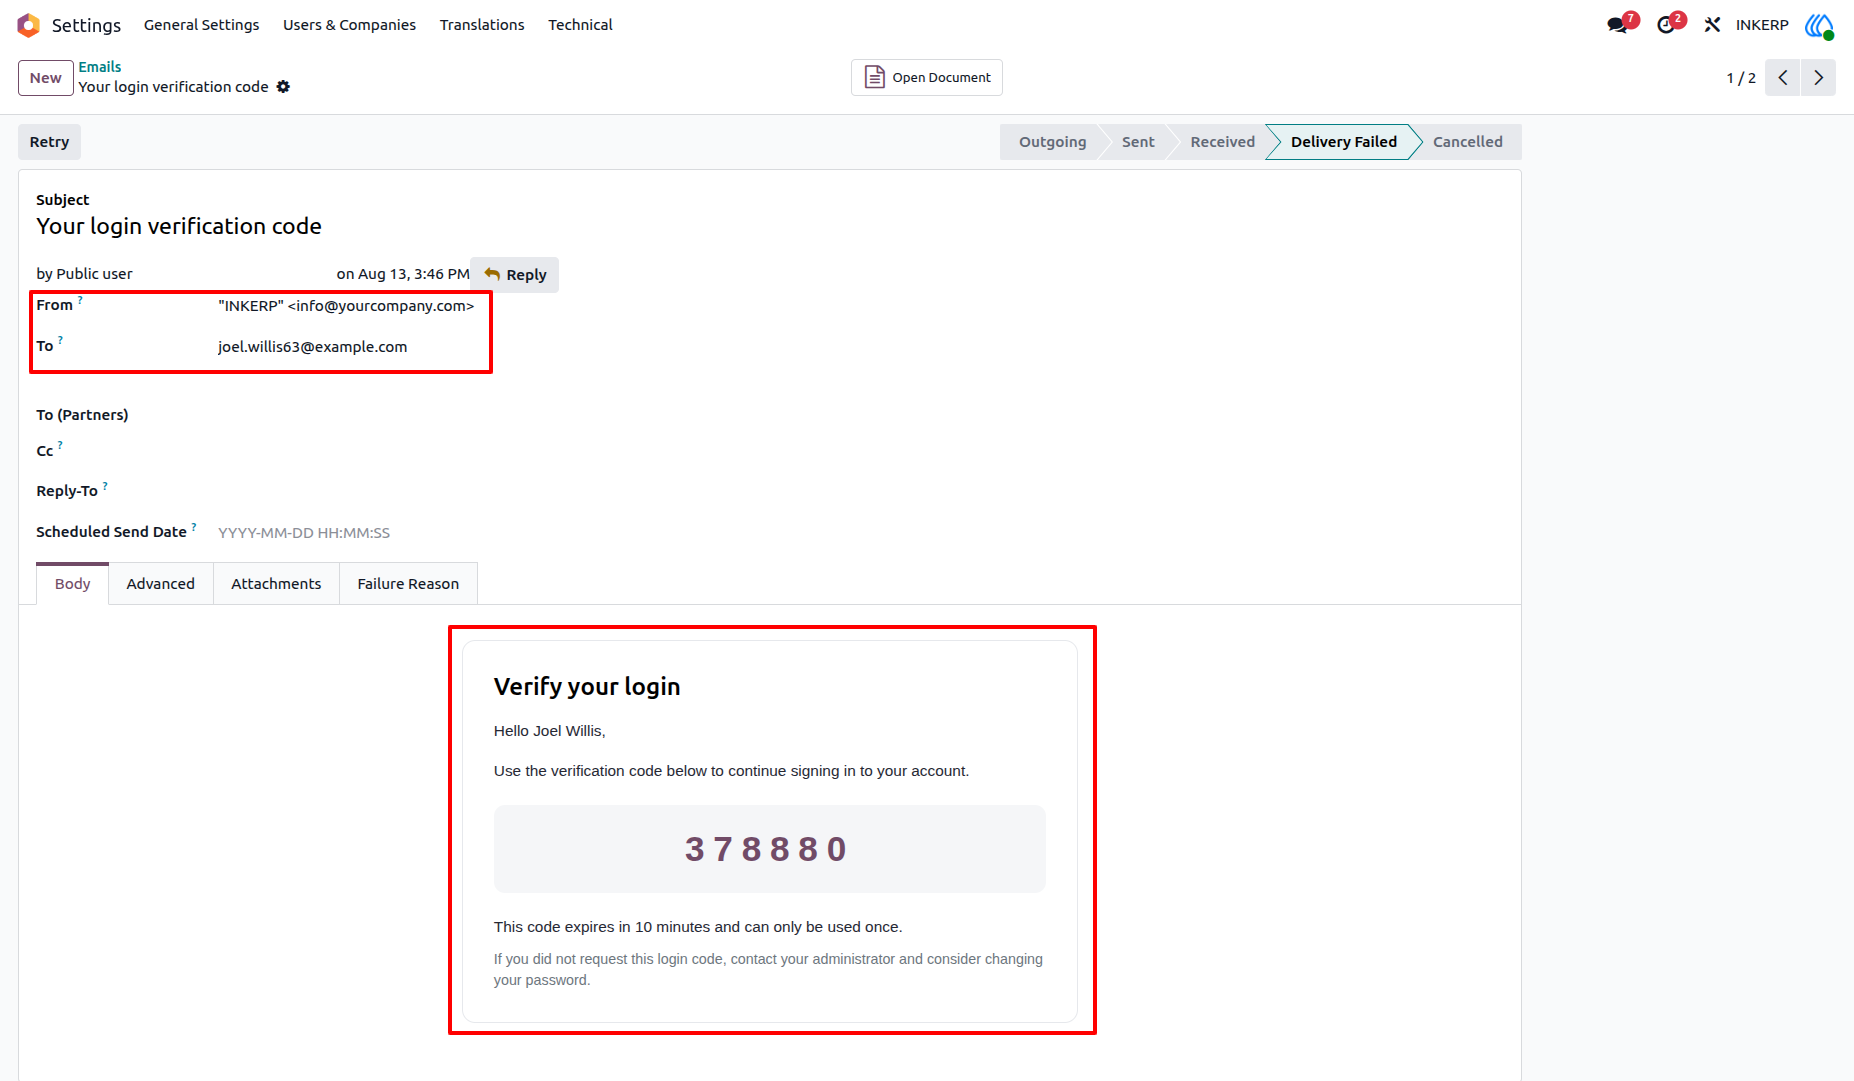1854x1081 pixels.
Task: Switch to the Failure Reason tab
Action: coord(408,584)
